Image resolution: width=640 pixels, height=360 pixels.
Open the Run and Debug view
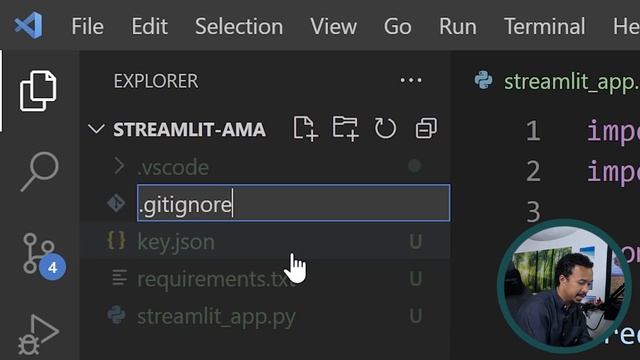tap(38, 335)
